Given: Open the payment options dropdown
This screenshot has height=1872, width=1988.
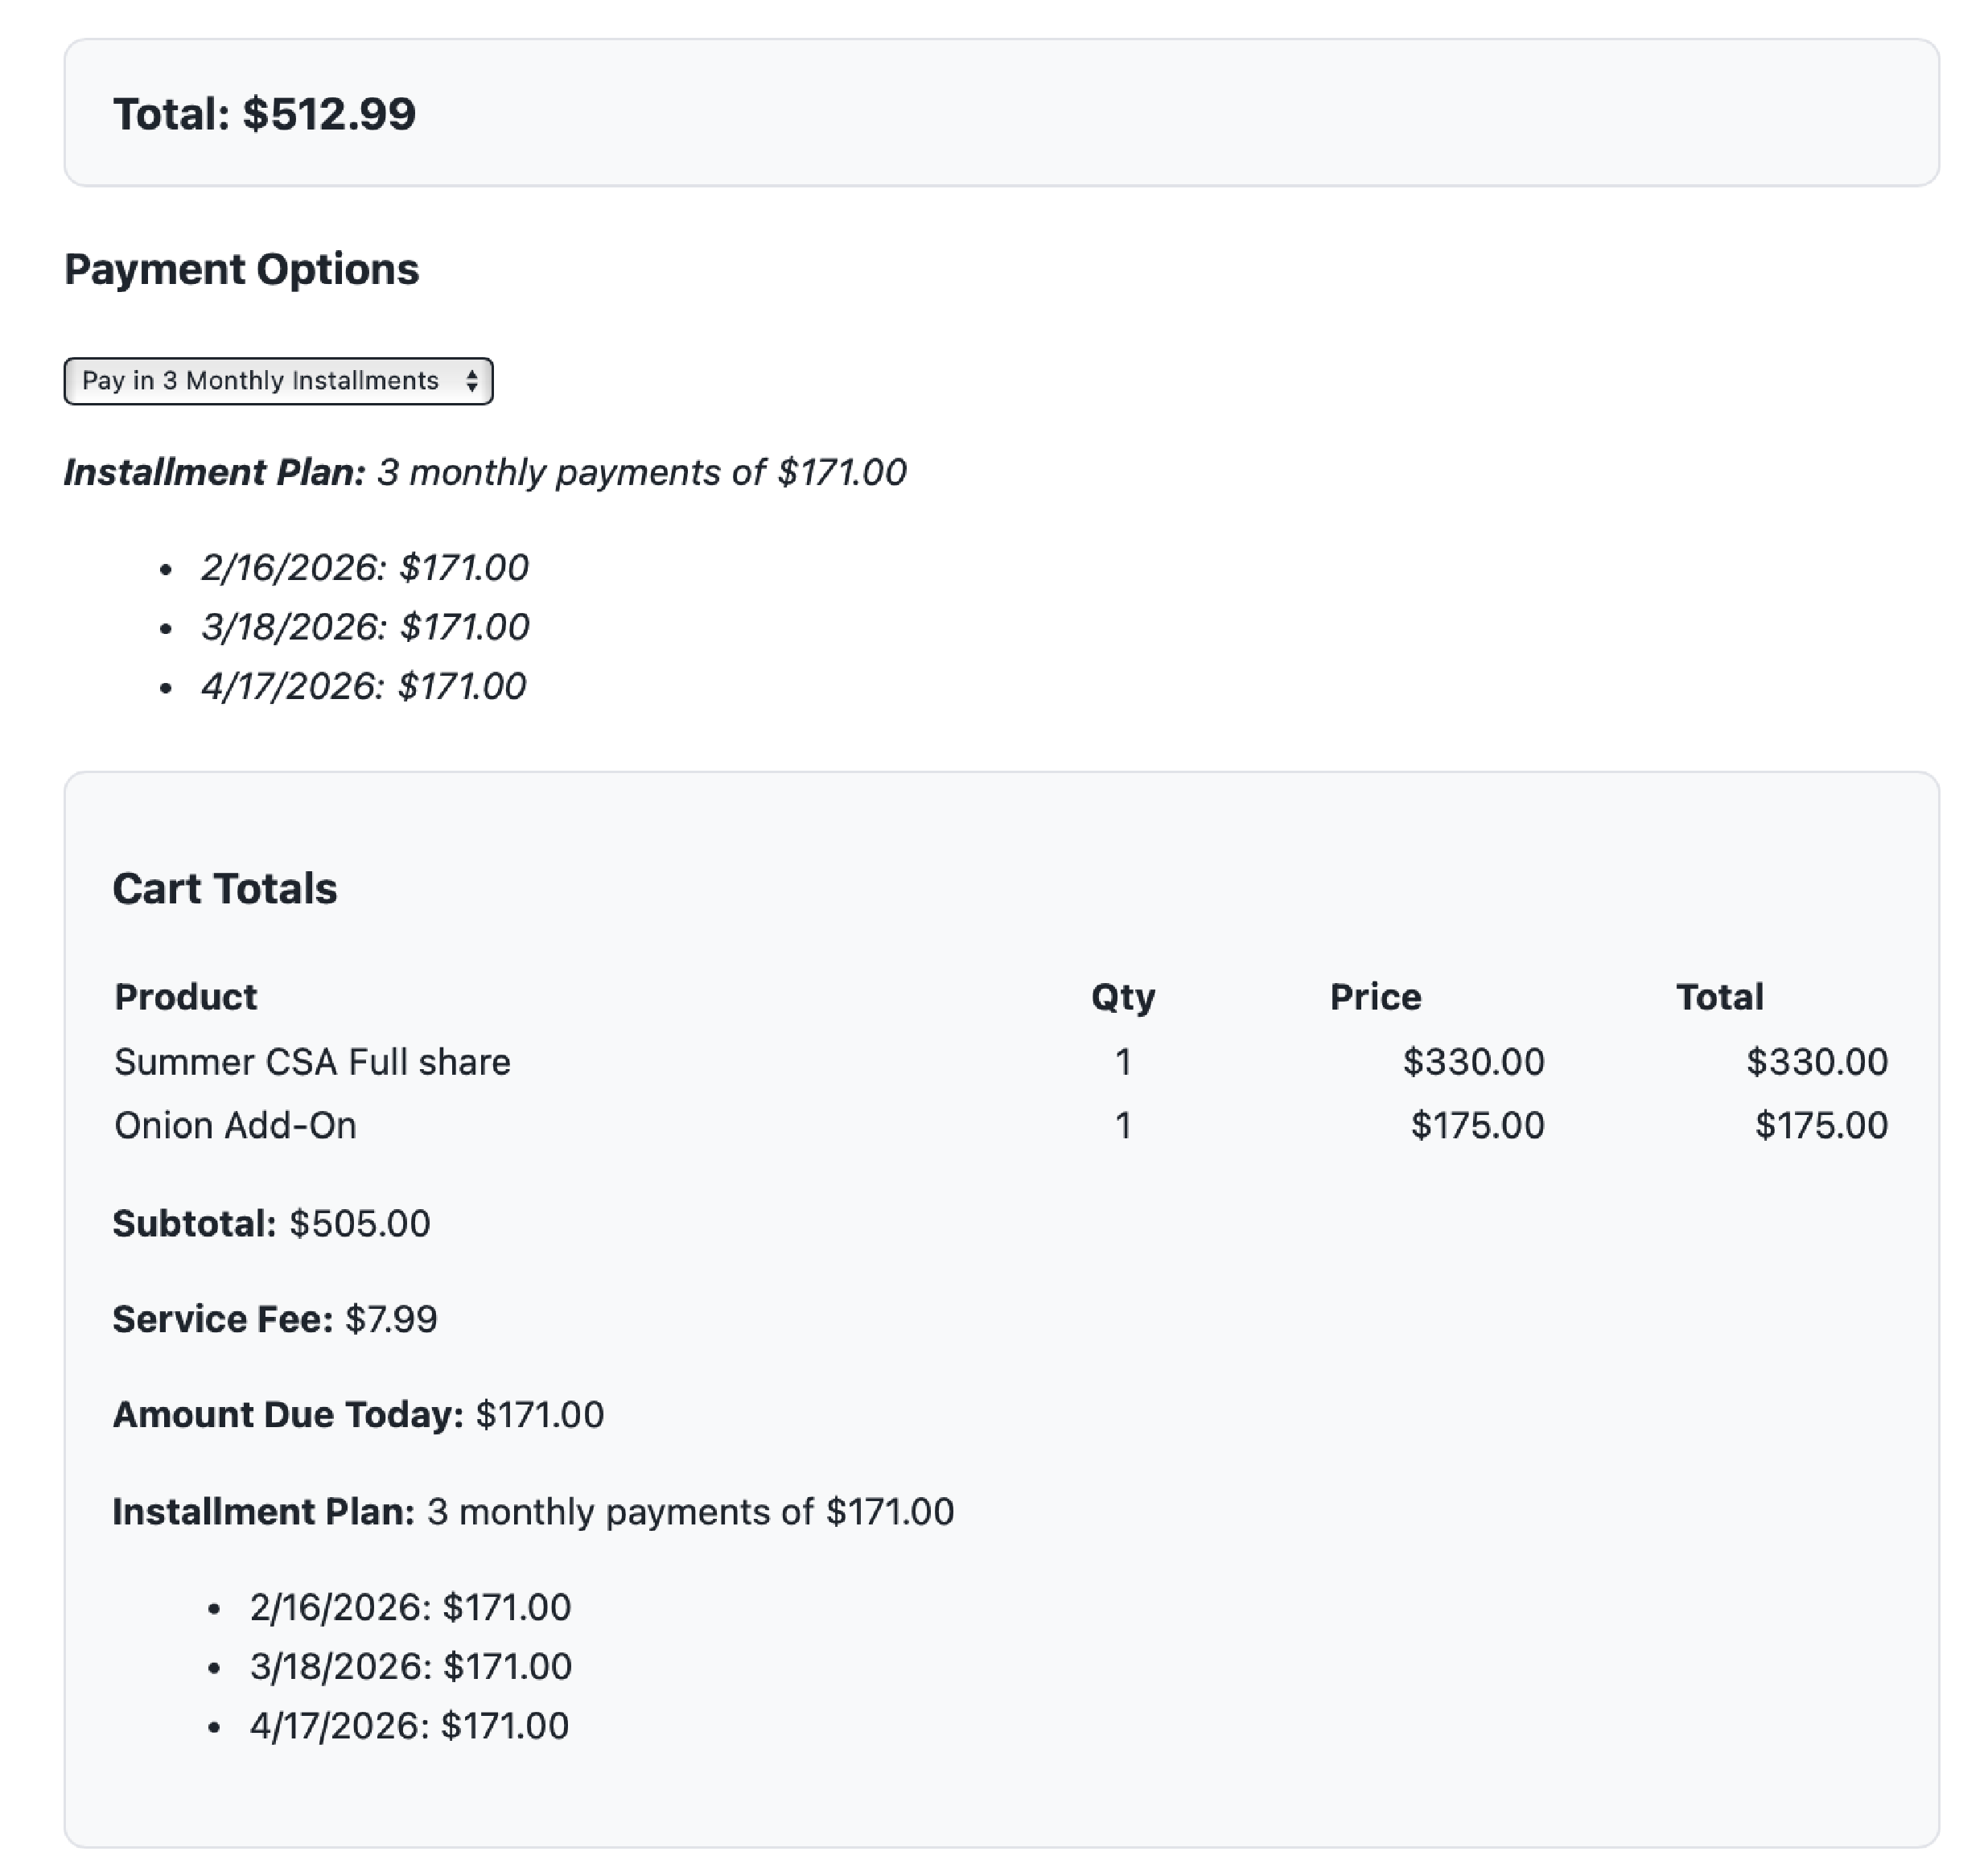Looking at the screenshot, I should click(x=278, y=381).
